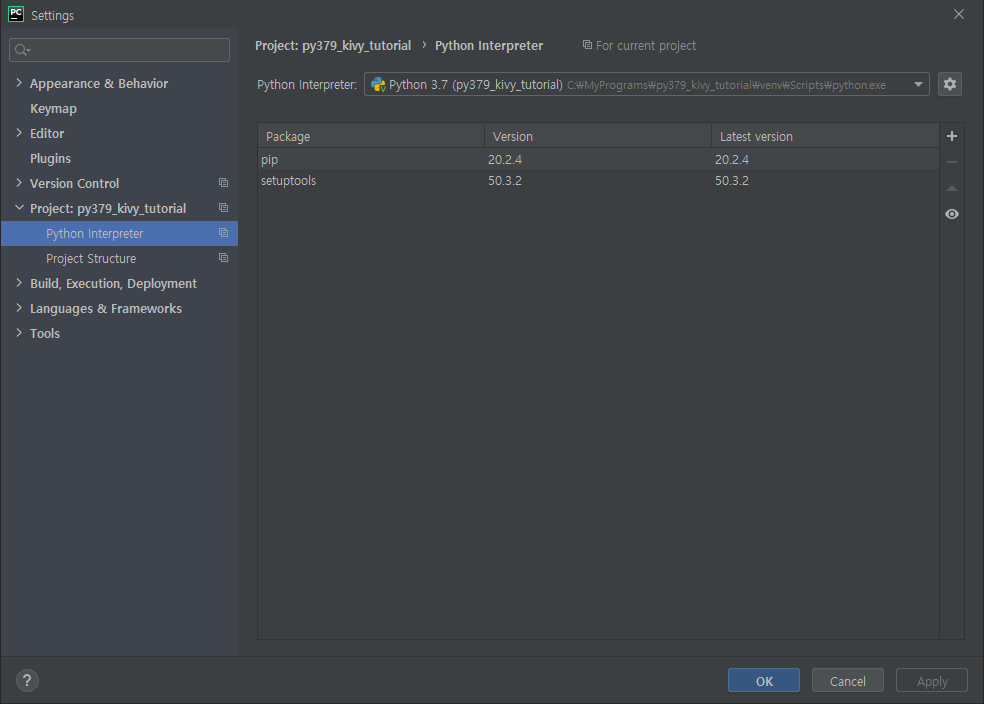This screenshot has height=704, width=984.
Task: Toggle show early releases eye icon
Action: click(x=951, y=214)
